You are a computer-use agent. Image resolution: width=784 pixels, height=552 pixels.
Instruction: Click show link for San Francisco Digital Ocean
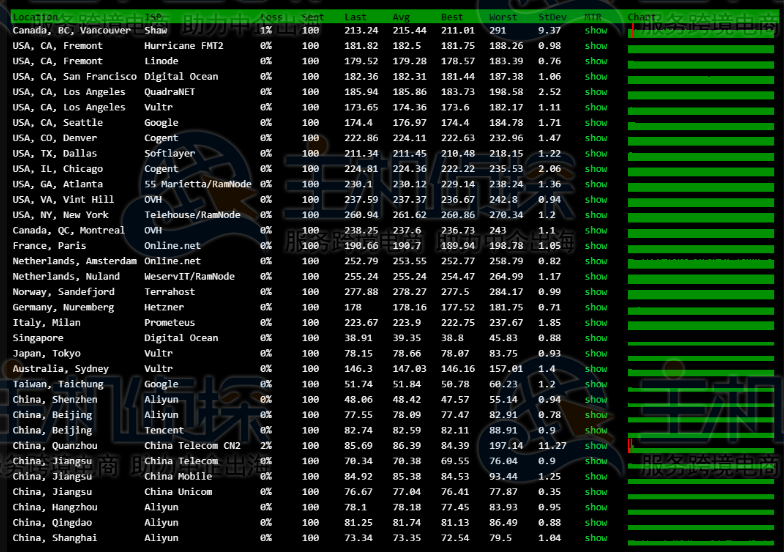pos(596,77)
